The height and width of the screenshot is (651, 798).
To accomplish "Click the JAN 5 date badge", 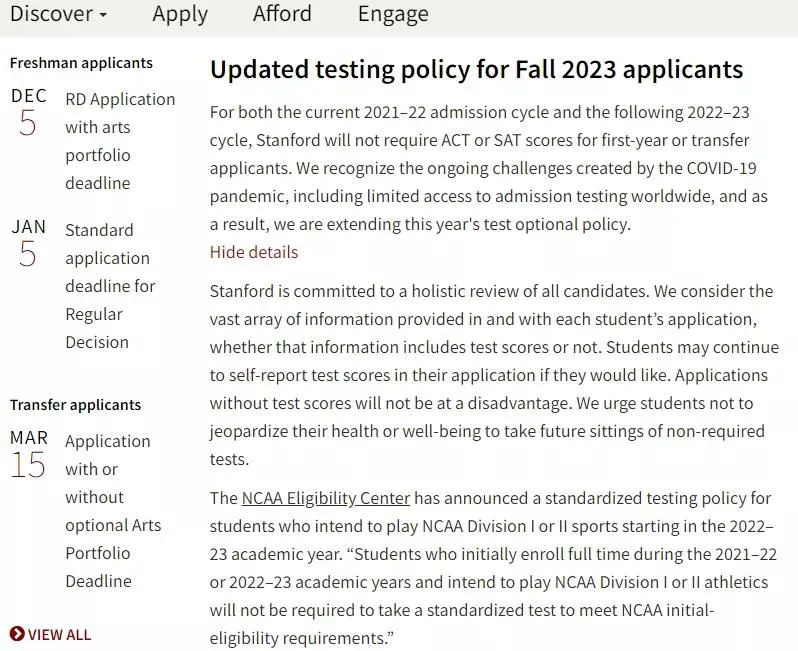I will [28, 243].
